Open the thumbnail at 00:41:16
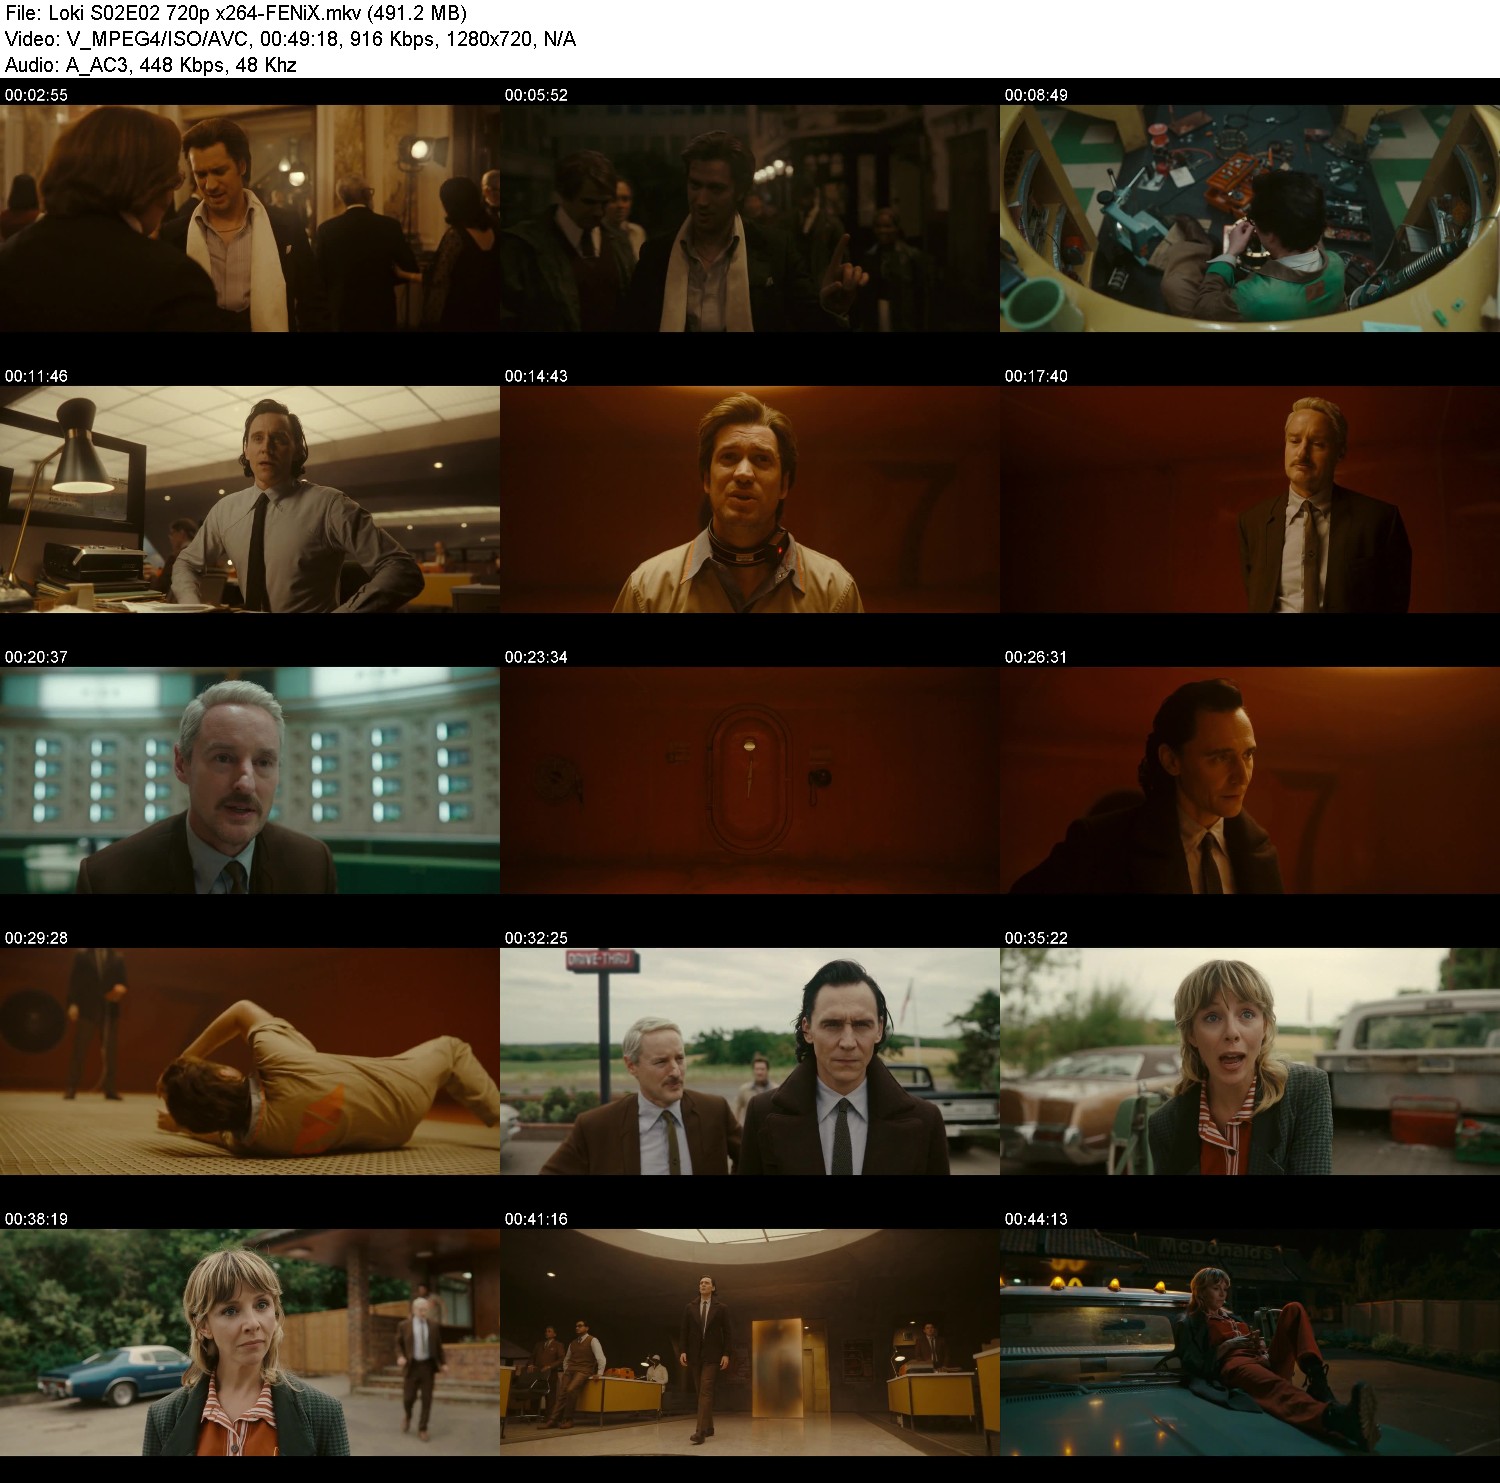 point(750,1342)
